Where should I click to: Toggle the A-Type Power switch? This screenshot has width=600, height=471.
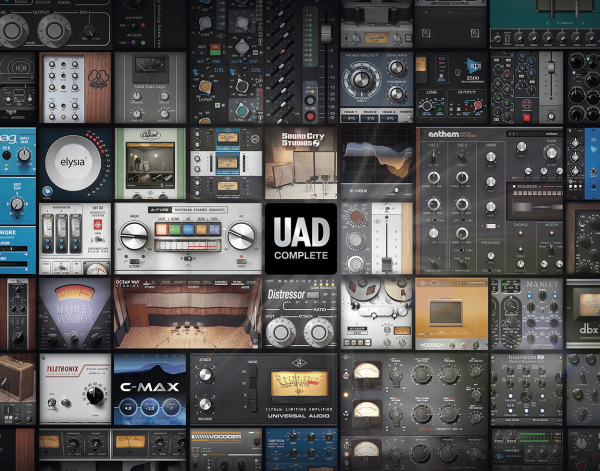click(x=241, y=262)
